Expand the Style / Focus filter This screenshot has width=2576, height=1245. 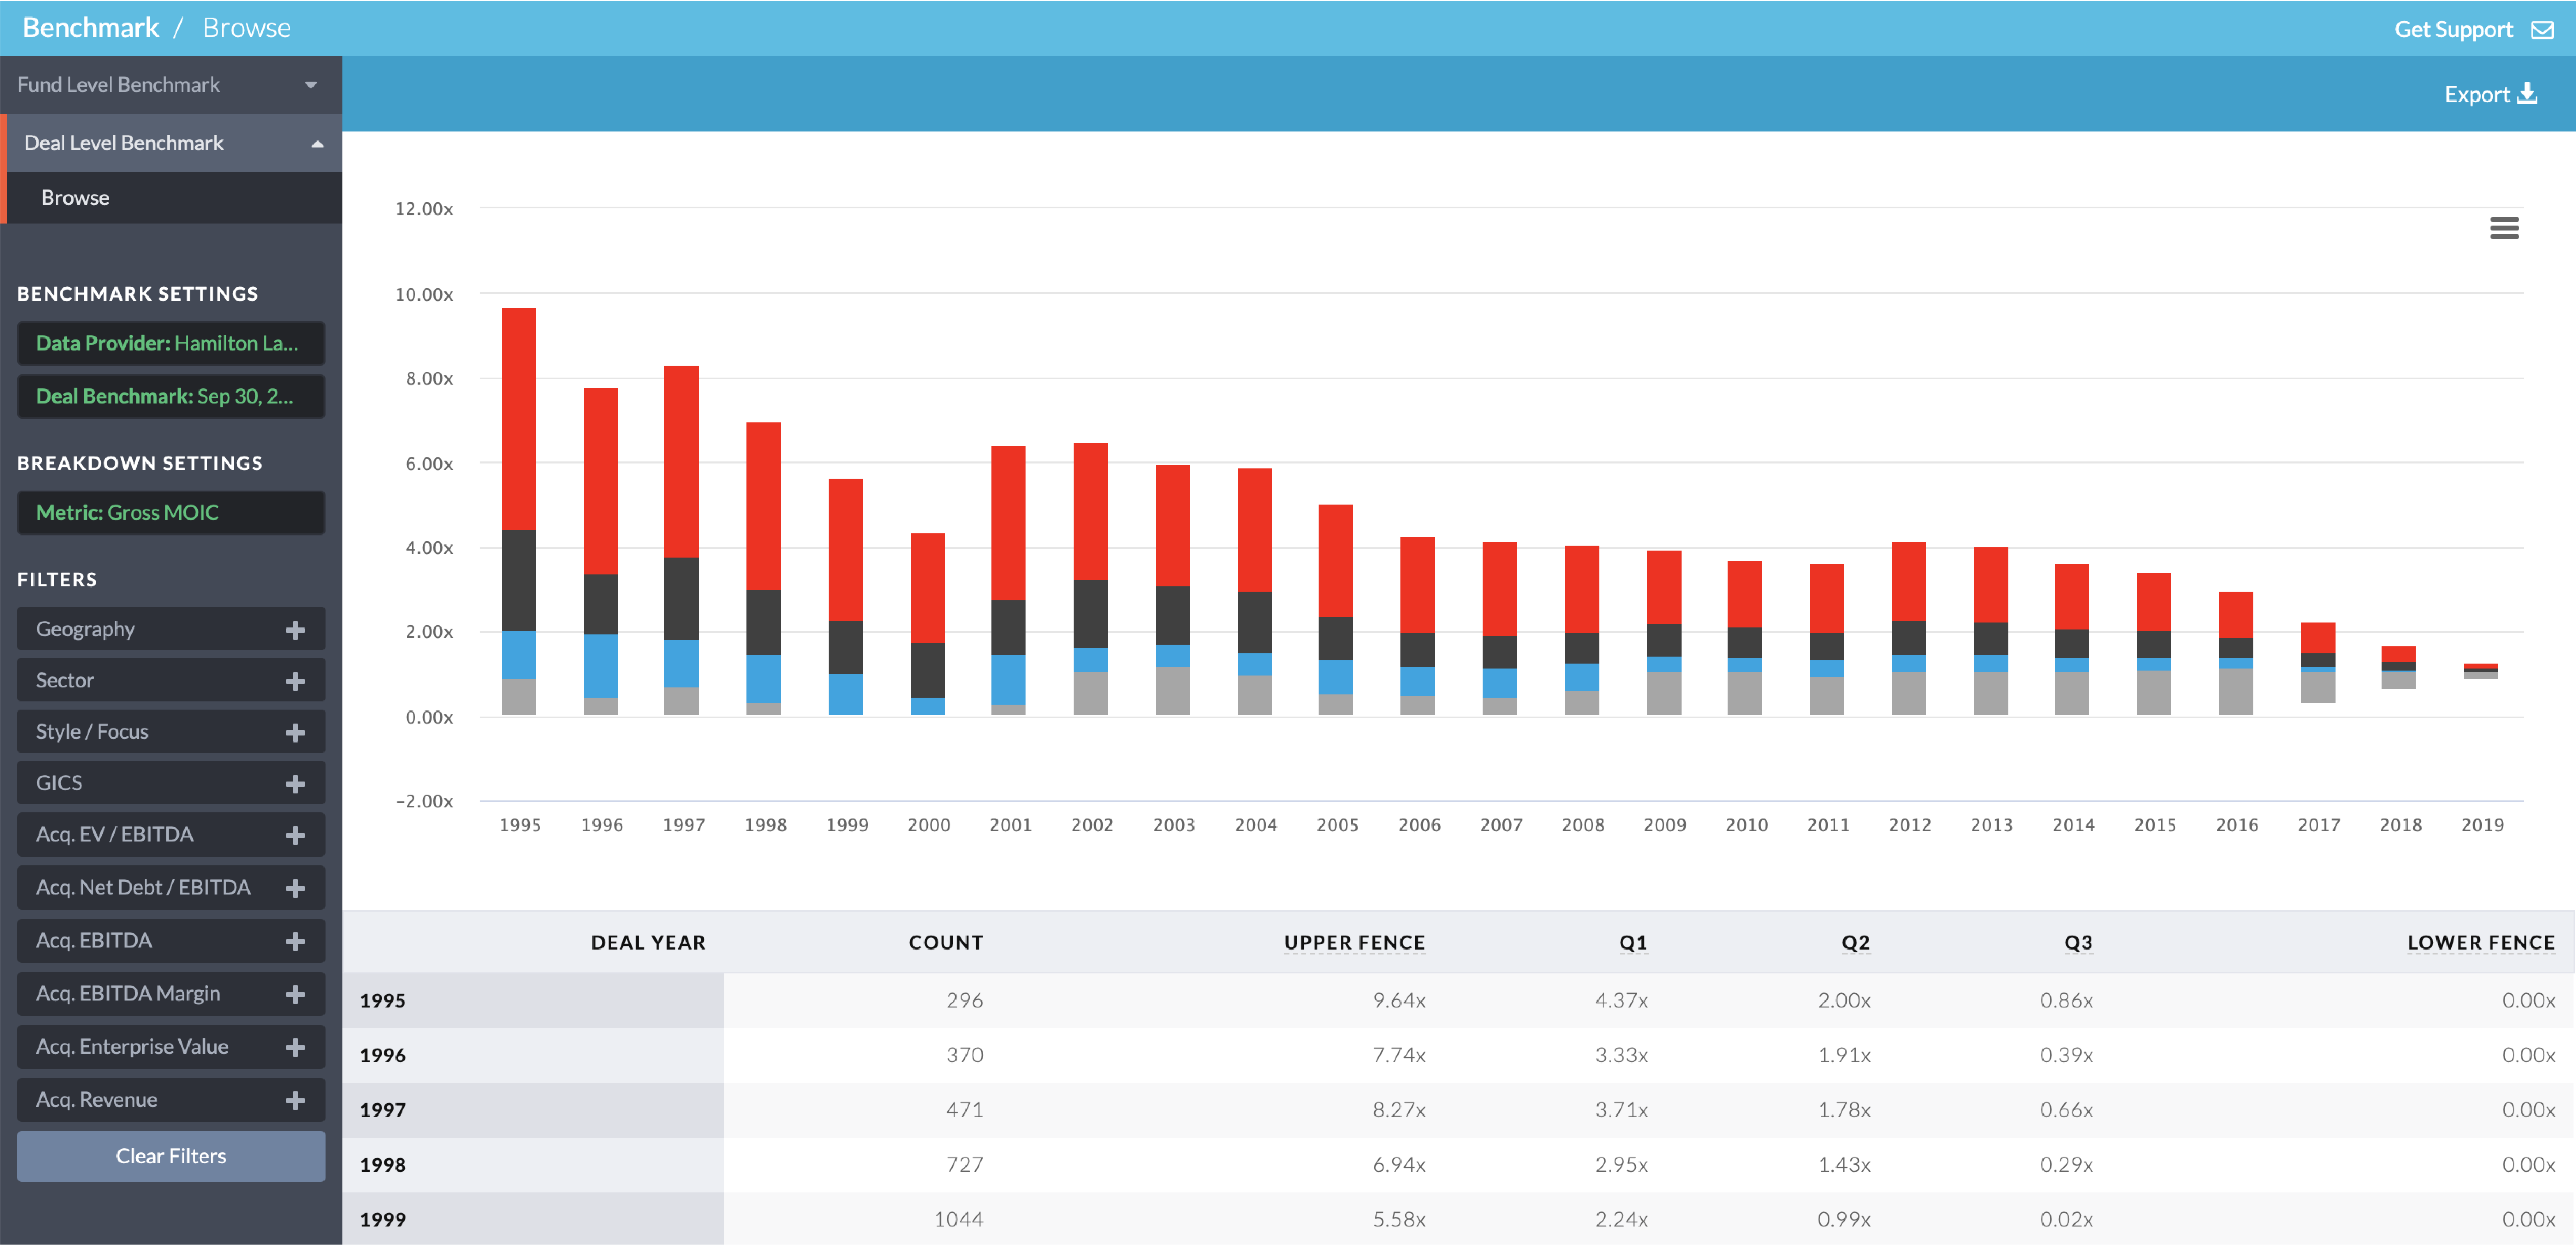(x=171, y=731)
